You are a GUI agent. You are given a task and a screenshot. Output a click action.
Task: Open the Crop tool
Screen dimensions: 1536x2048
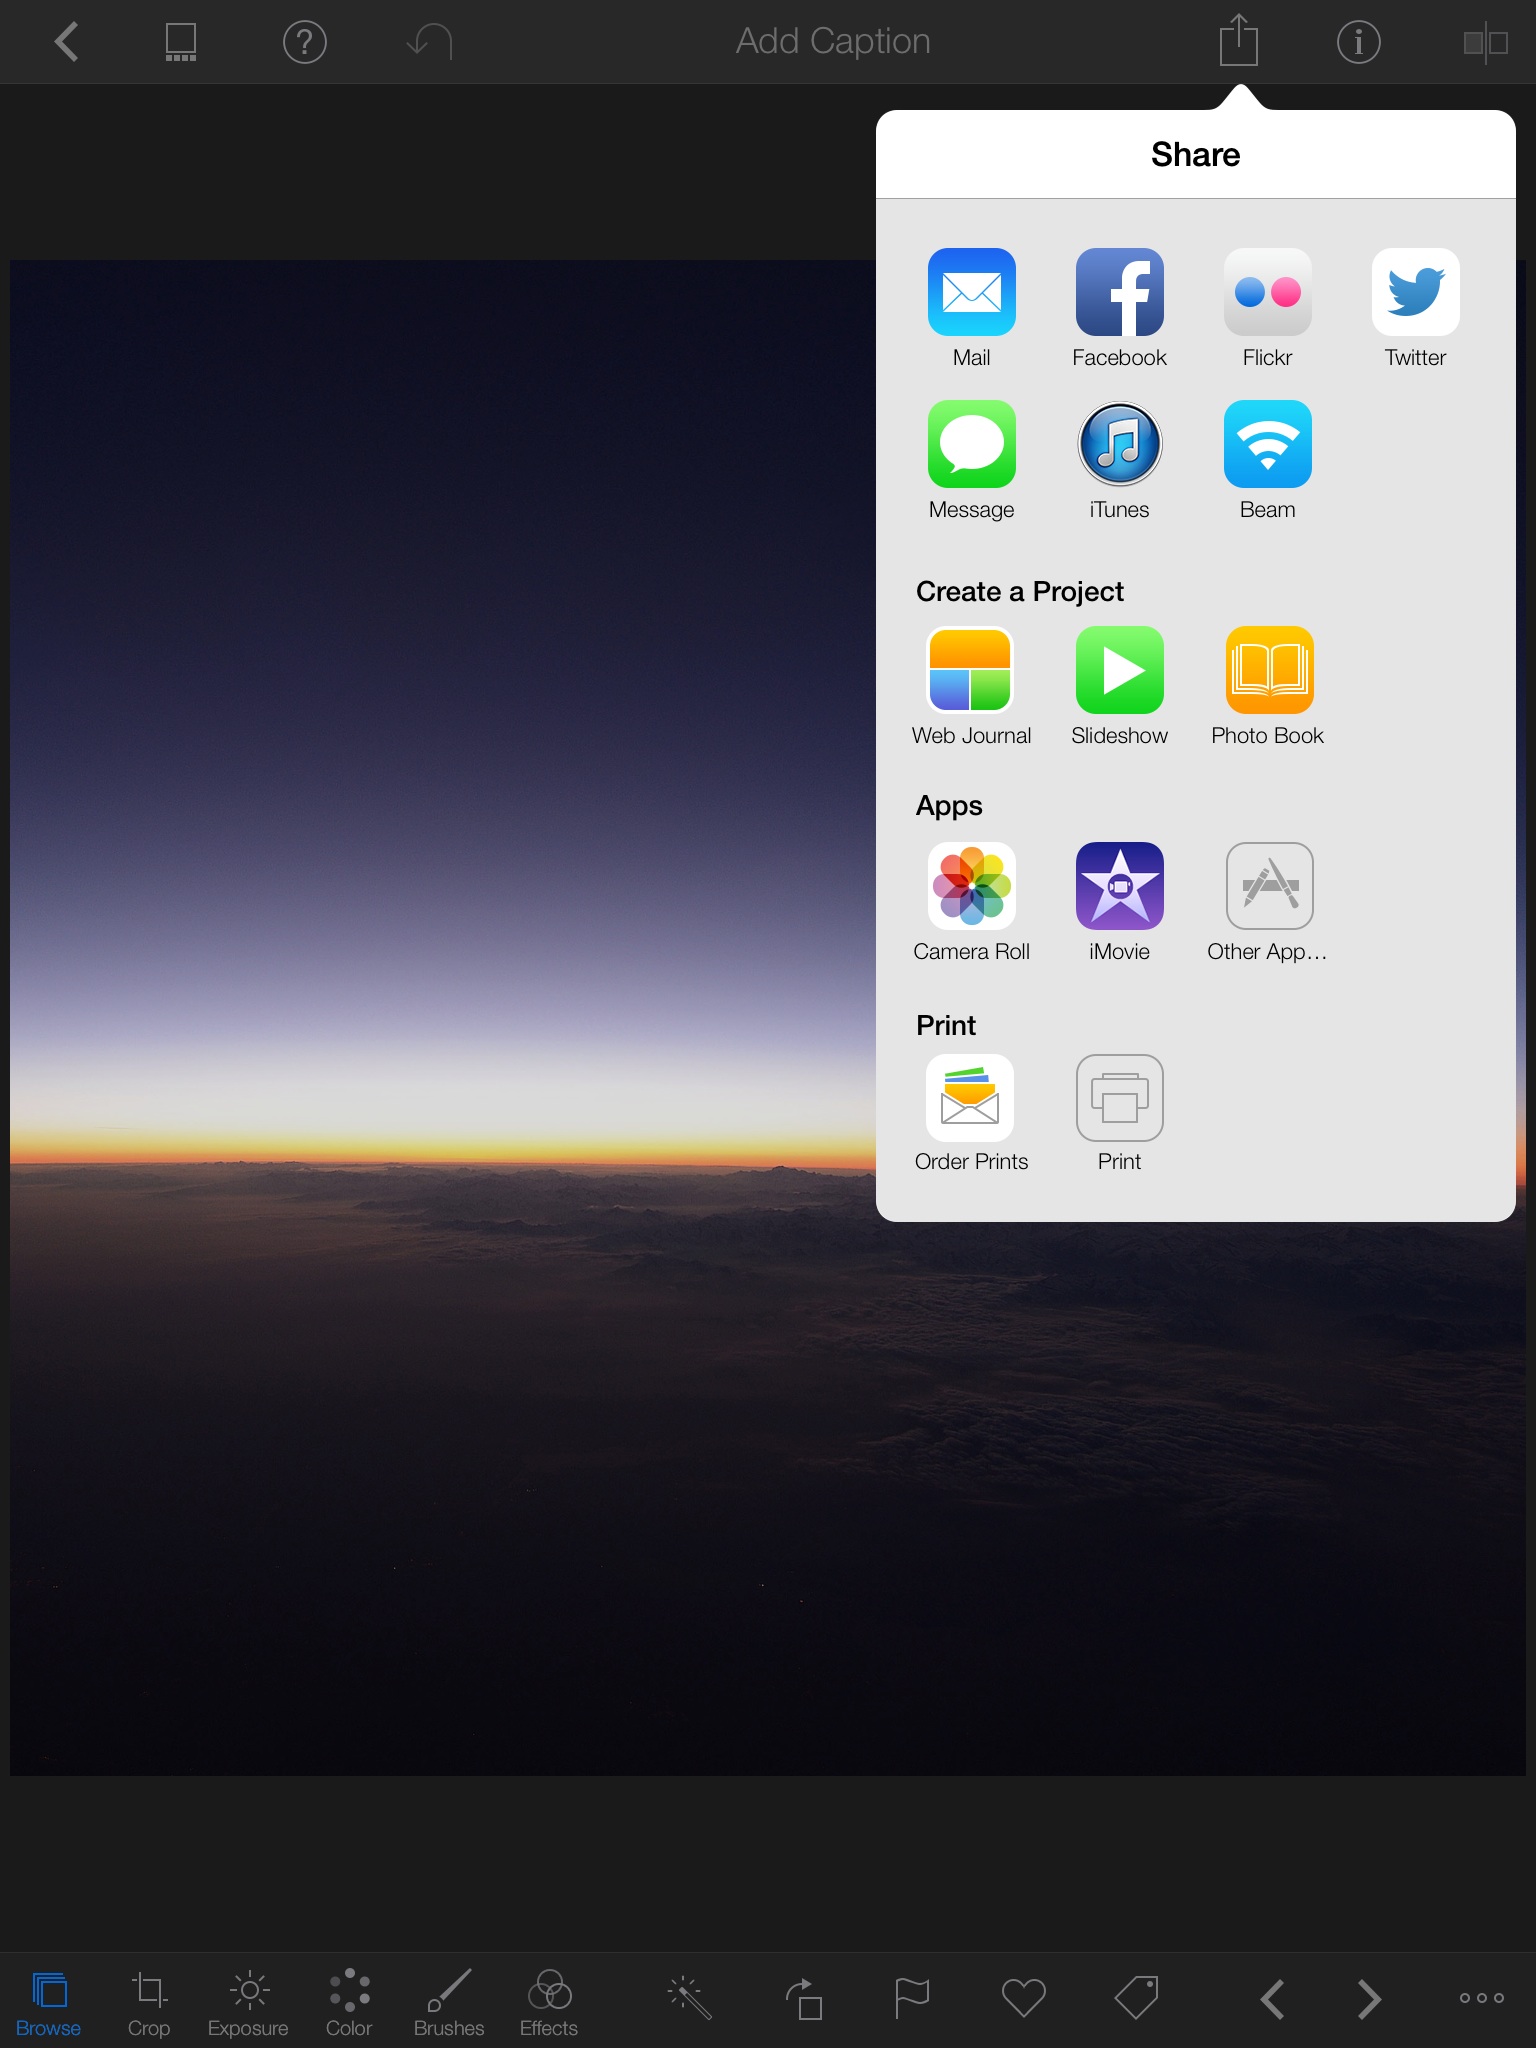(149, 2003)
